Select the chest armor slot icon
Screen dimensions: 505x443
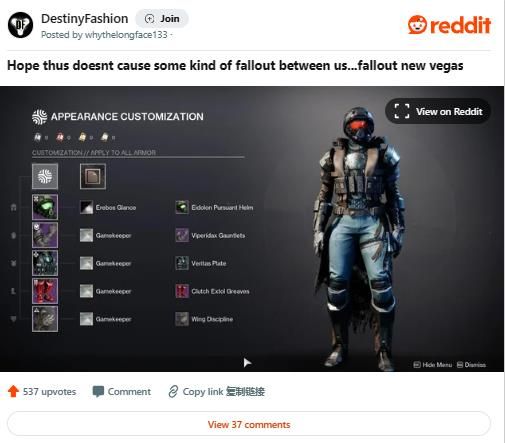pos(45,263)
